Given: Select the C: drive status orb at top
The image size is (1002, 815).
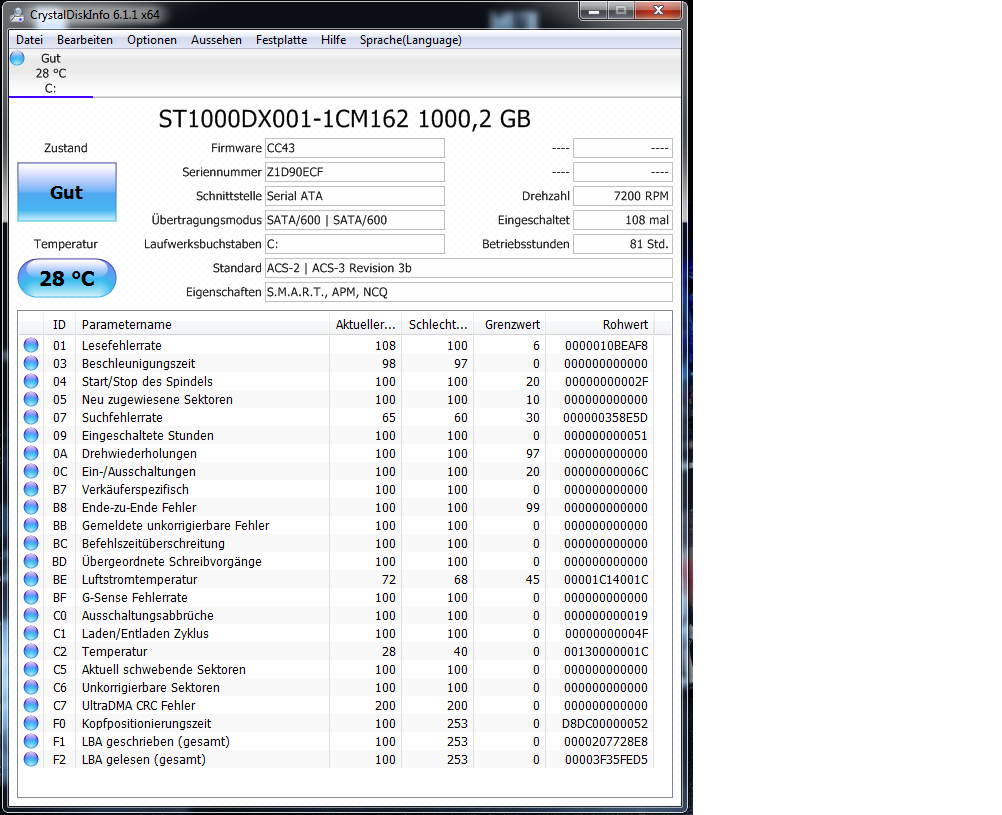Looking at the screenshot, I should pyautogui.click(x=17, y=58).
